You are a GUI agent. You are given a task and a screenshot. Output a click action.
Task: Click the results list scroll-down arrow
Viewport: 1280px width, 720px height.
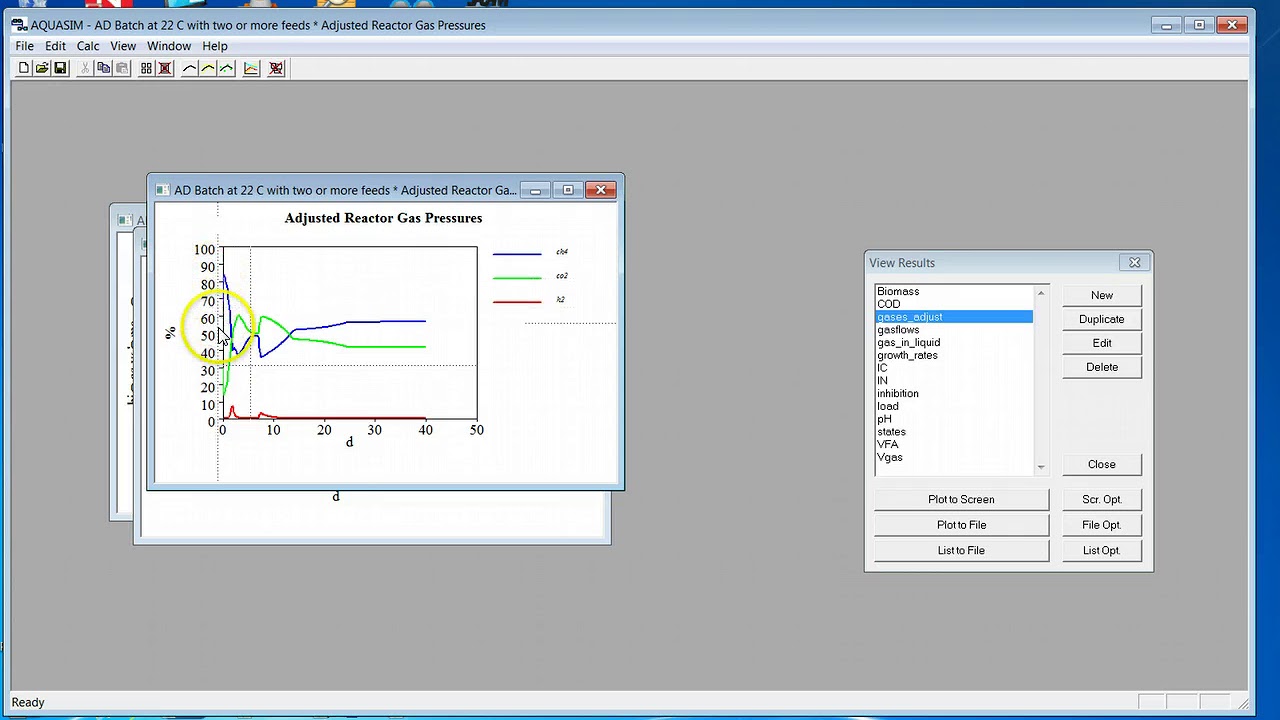(x=1041, y=467)
